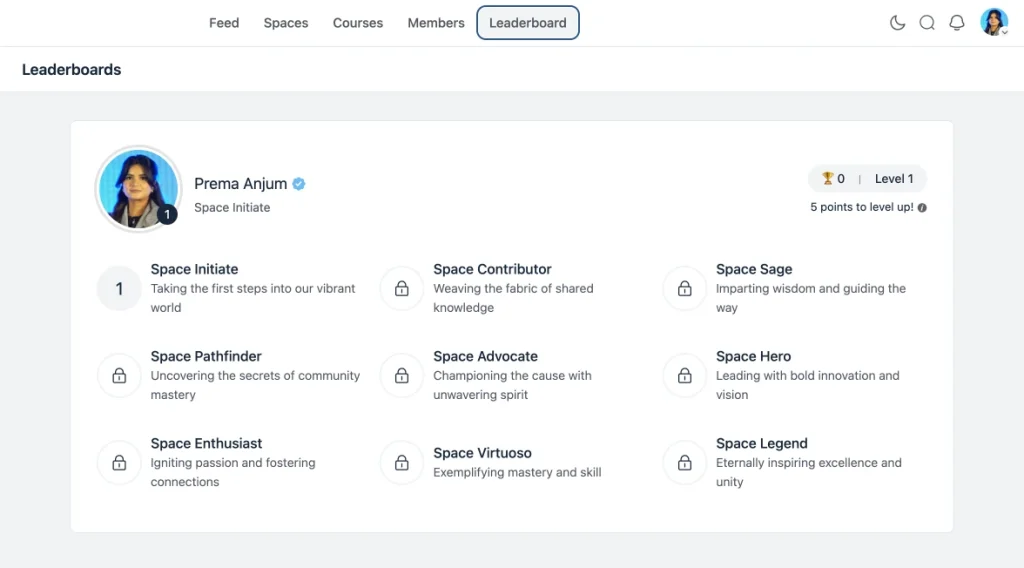The width and height of the screenshot is (1024, 568).
Task: Click the Space Hero lock icon
Action: [x=684, y=375]
